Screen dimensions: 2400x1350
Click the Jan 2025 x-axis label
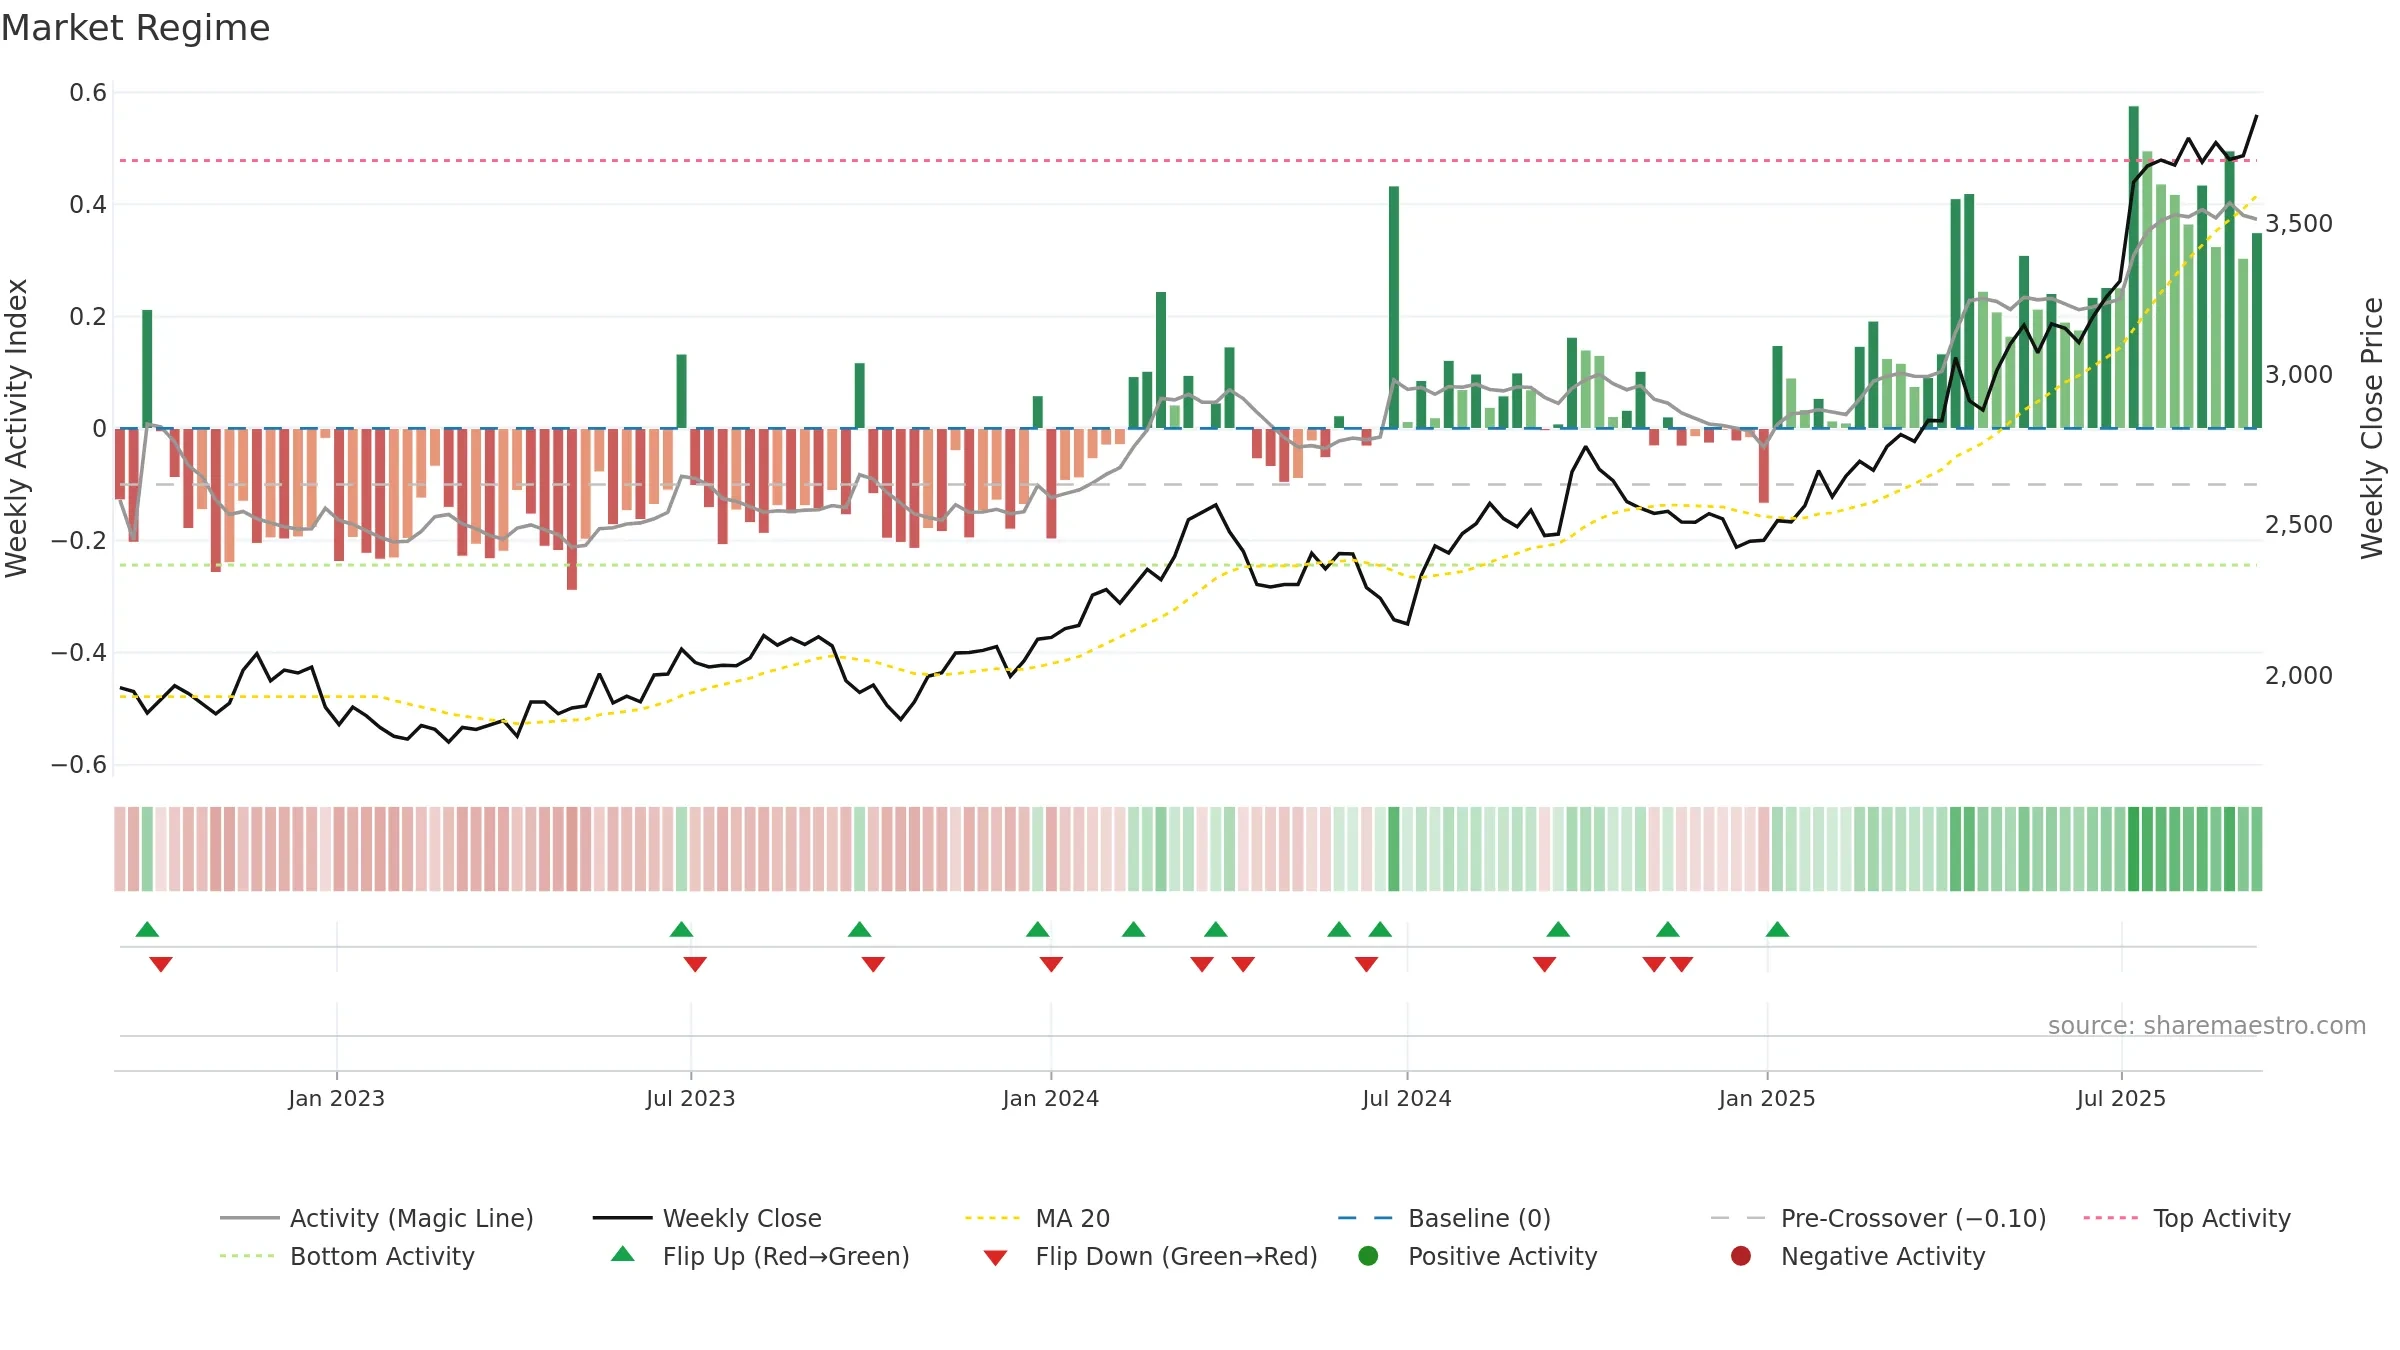tap(1767, 1098)
